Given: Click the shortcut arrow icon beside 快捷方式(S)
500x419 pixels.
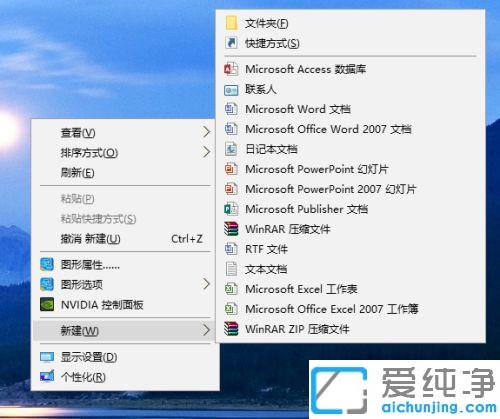Looking at the screenshot, I should [x=231, y=43].
